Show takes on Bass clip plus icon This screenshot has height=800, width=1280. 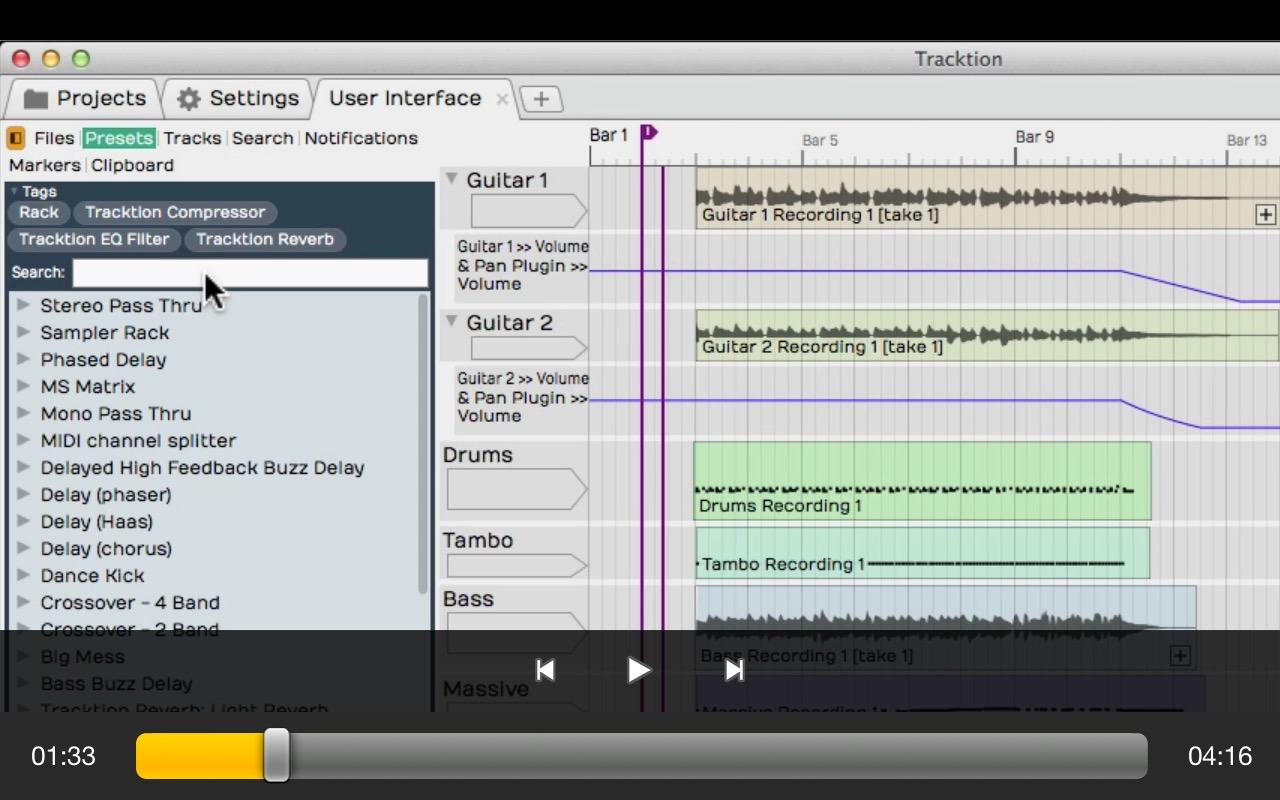pos(1180,656)
